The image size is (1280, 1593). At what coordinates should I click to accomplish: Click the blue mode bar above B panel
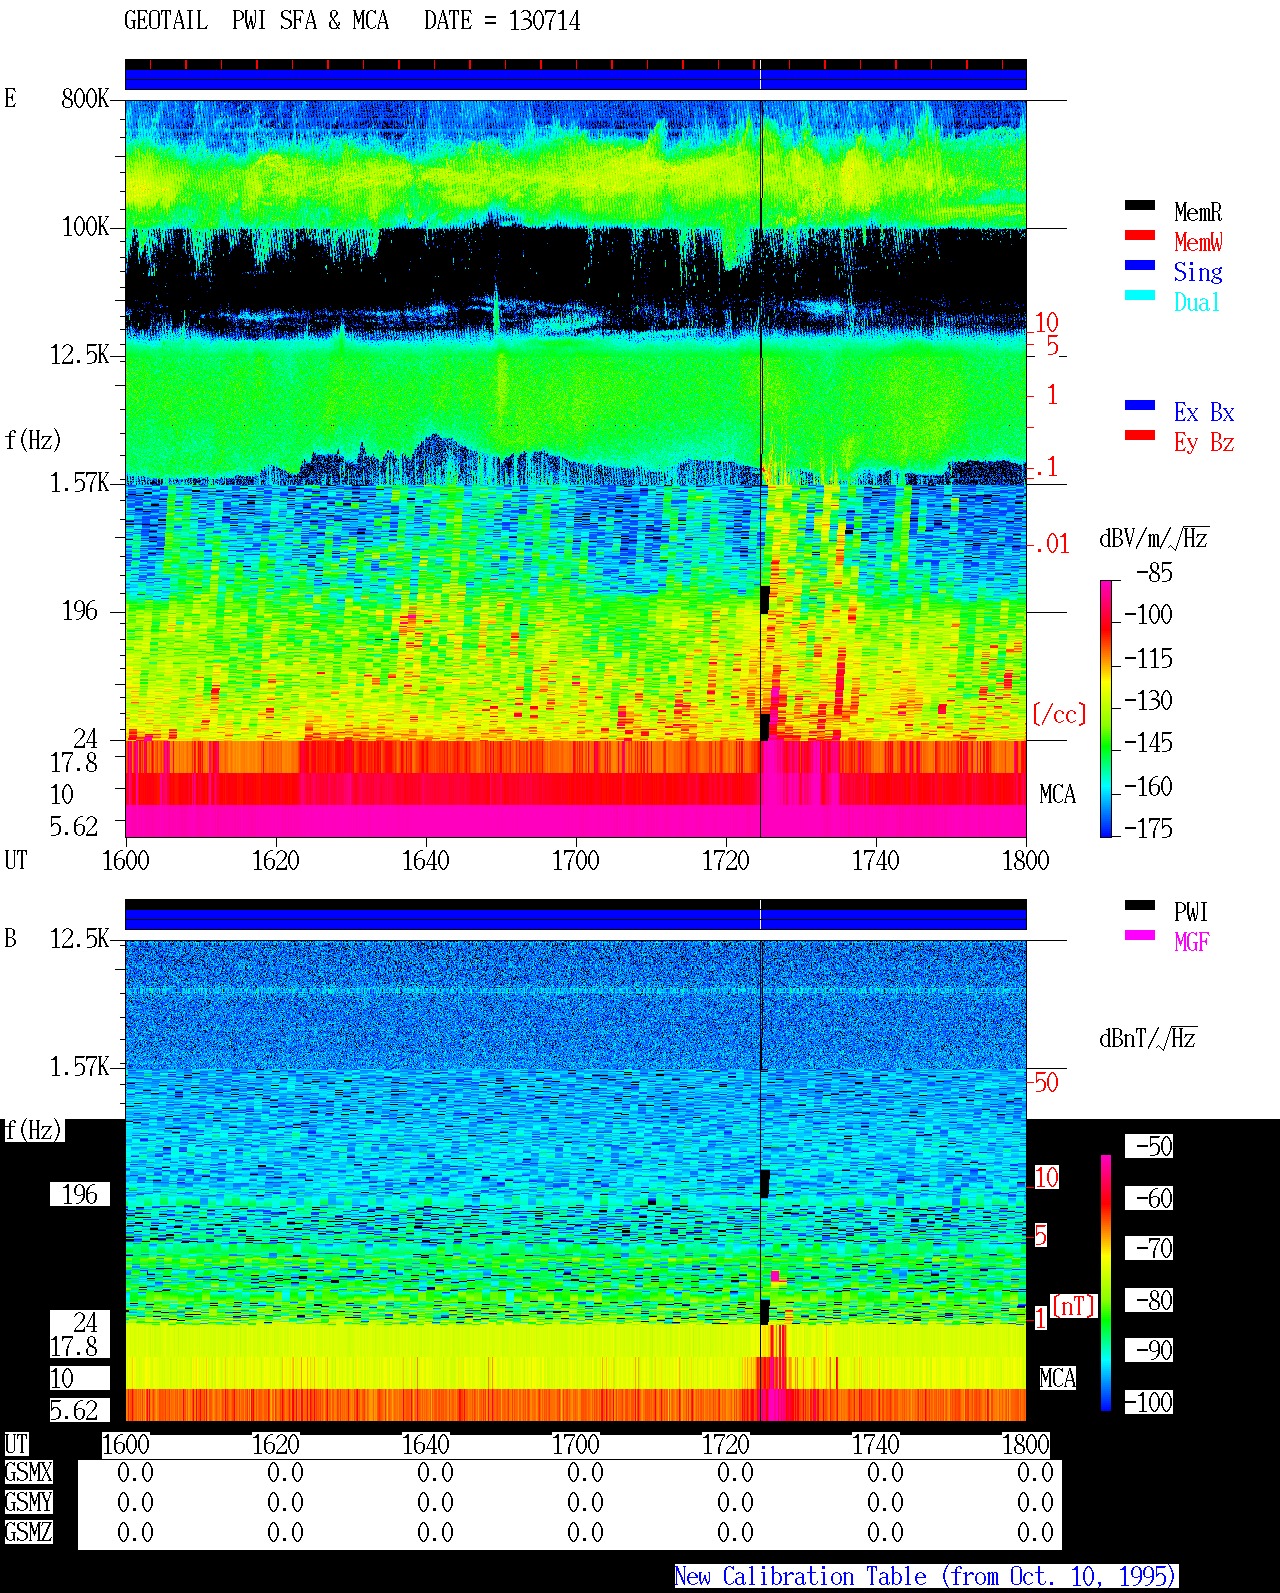[575, 919]
